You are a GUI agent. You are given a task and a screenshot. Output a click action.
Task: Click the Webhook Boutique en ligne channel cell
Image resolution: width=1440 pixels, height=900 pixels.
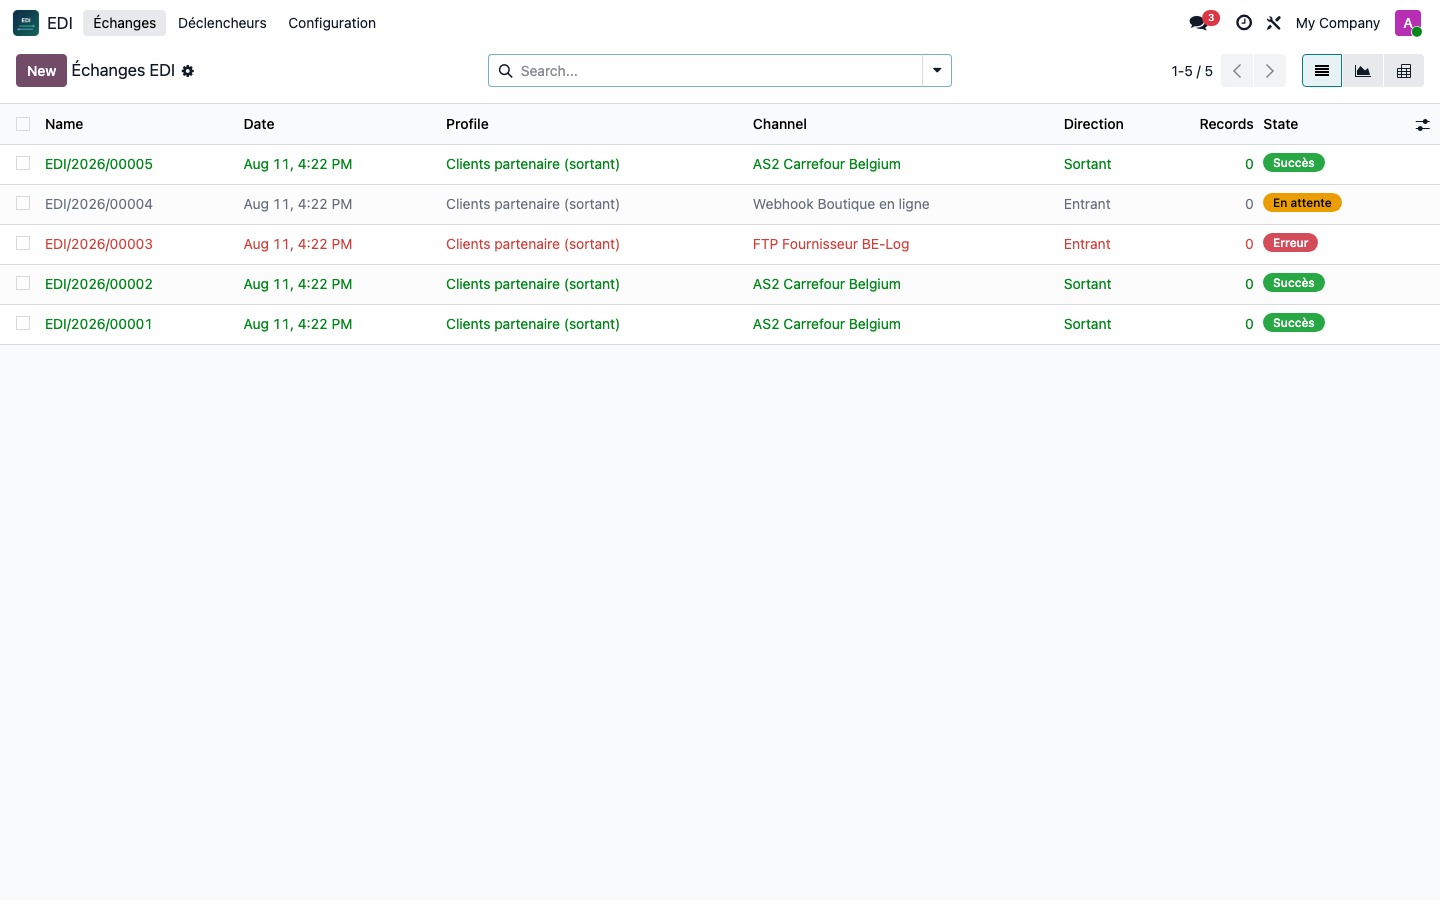pos(841,204)
